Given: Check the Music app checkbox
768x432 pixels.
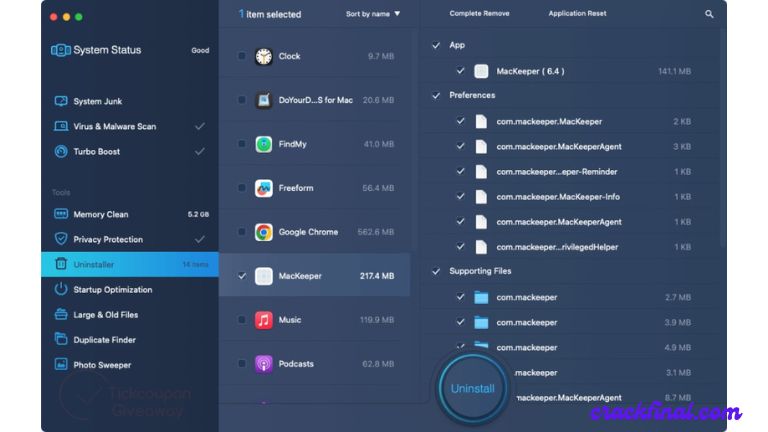Looking at the screenshot, I should click(x=242, y=319).
